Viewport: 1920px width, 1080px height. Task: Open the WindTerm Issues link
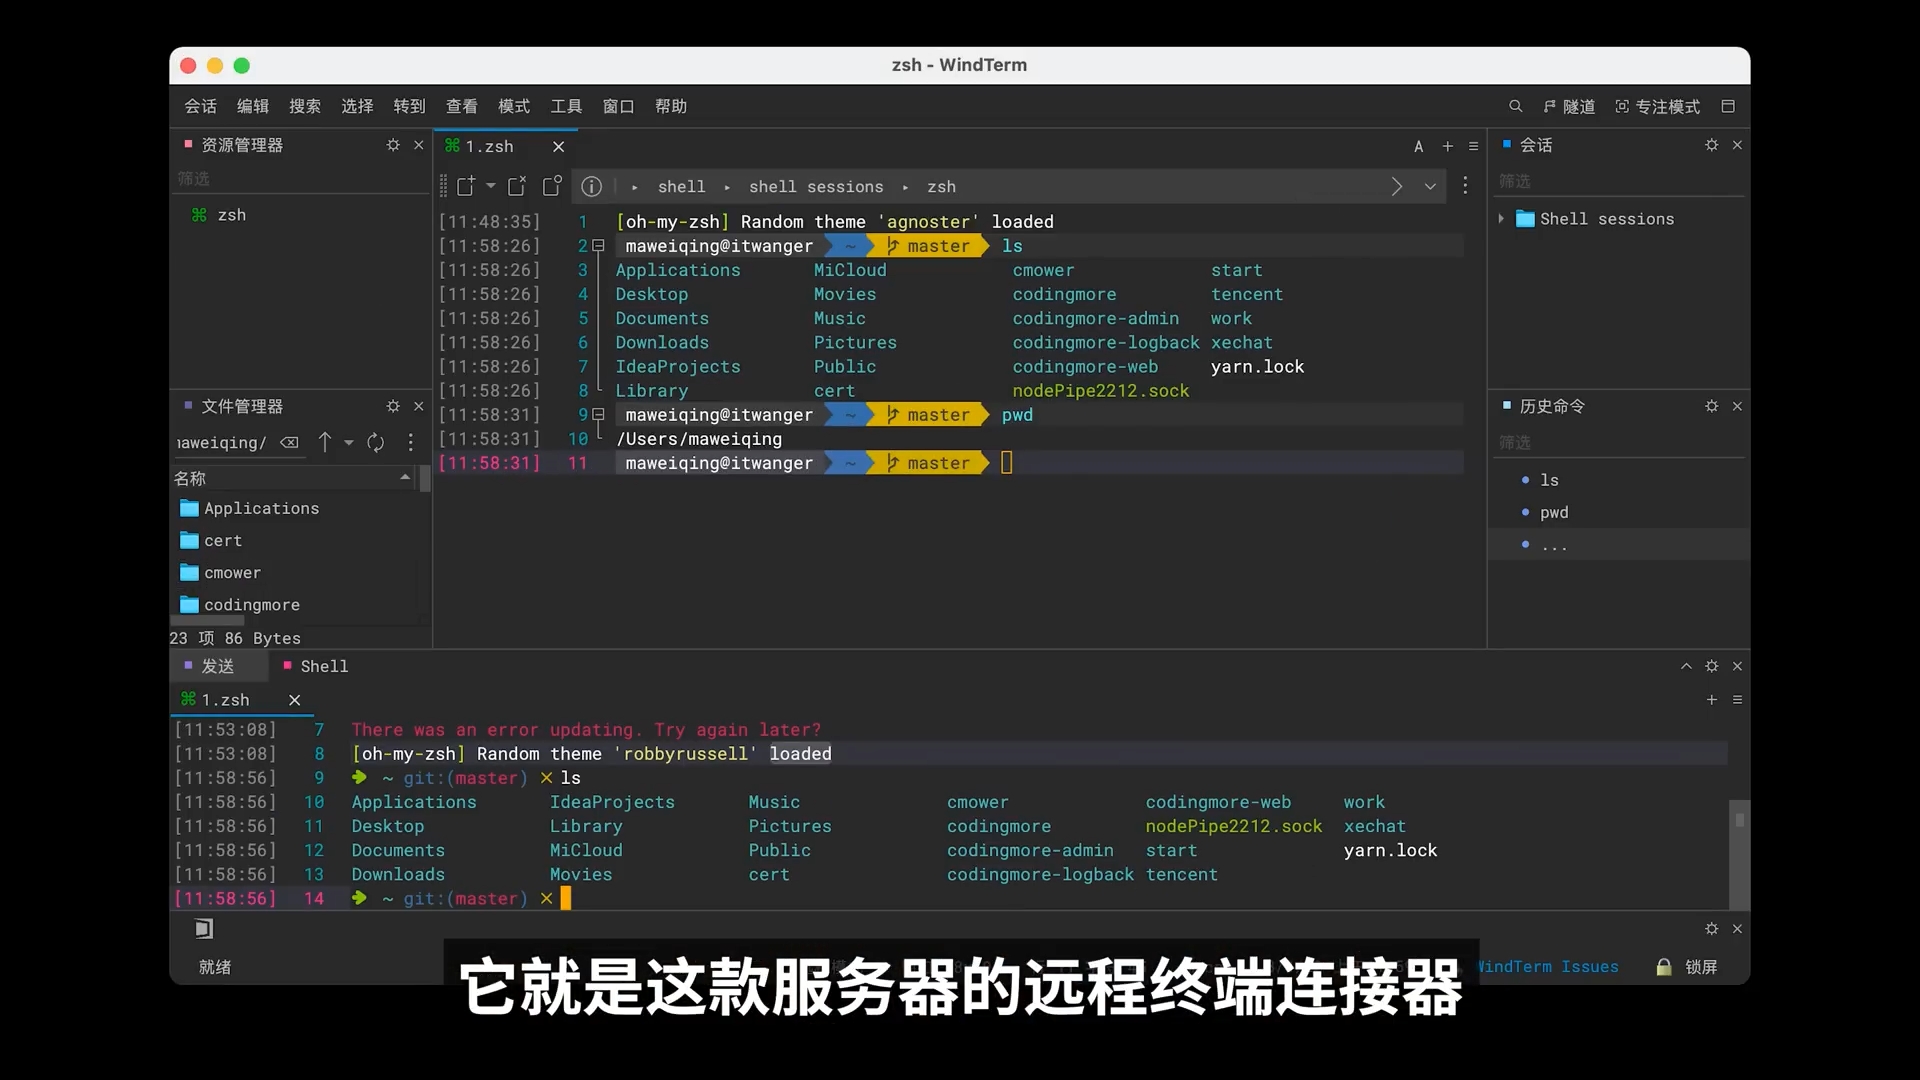coord(1548,967)
